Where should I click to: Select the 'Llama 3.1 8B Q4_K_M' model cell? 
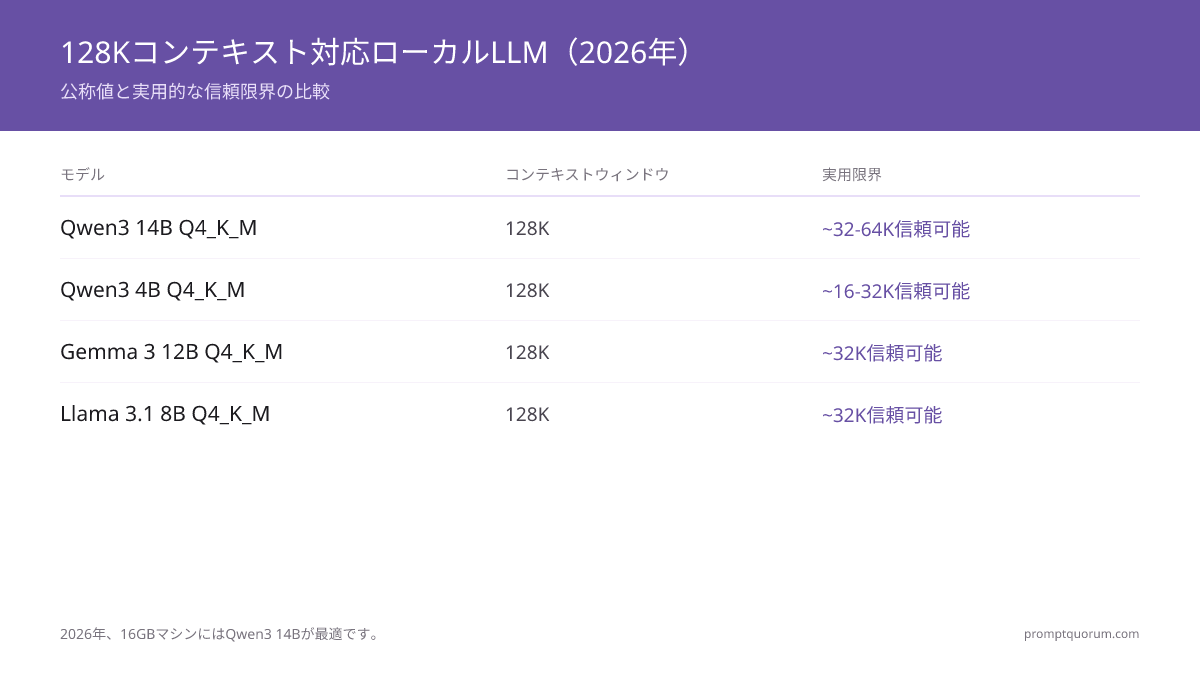click(165, 414)
